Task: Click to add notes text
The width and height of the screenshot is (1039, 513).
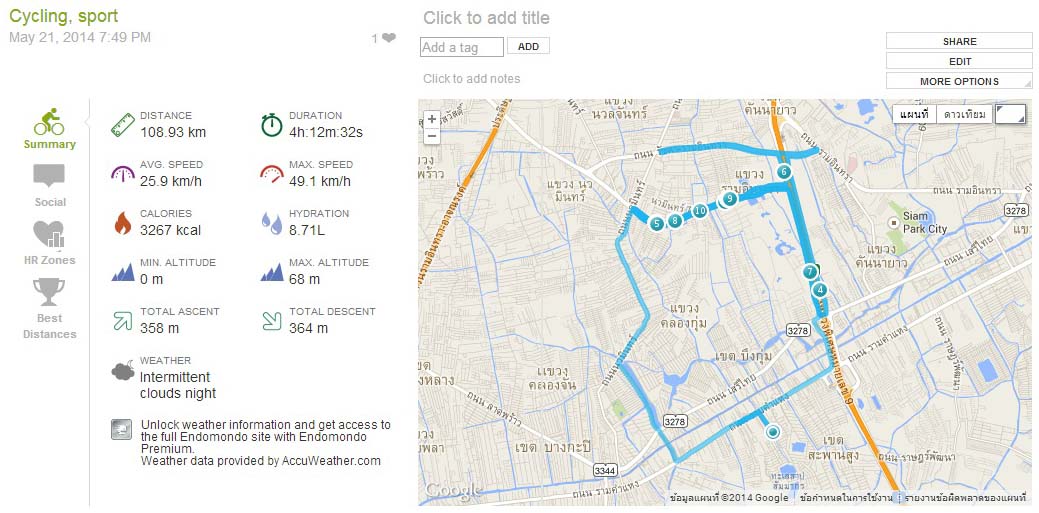Action: (472, 79)
